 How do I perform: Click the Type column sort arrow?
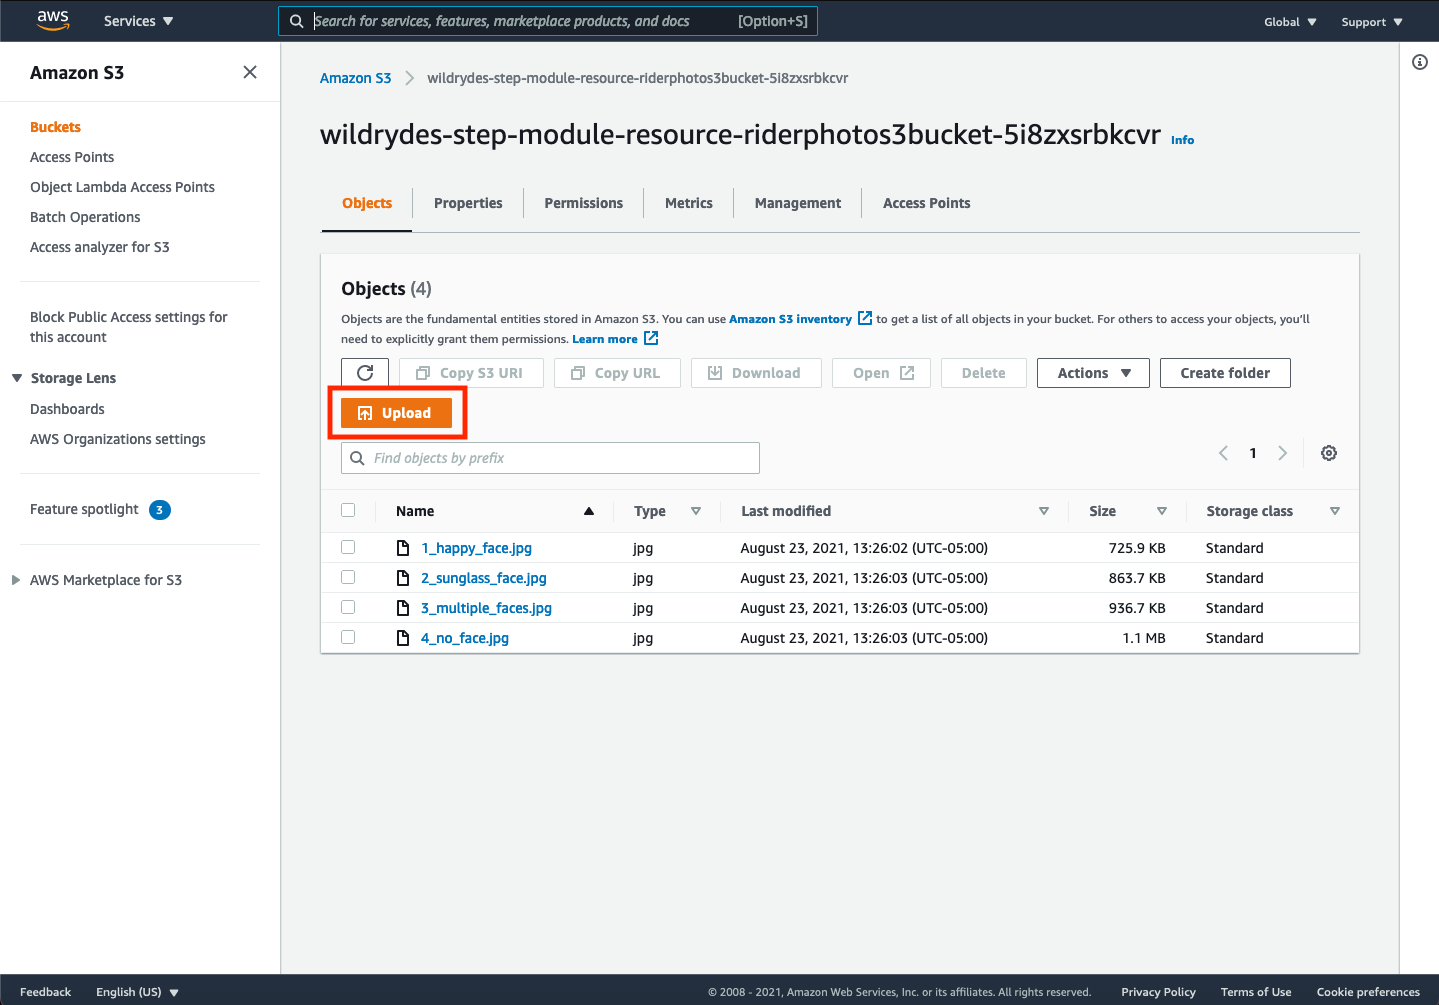click(x=696, y=511)
